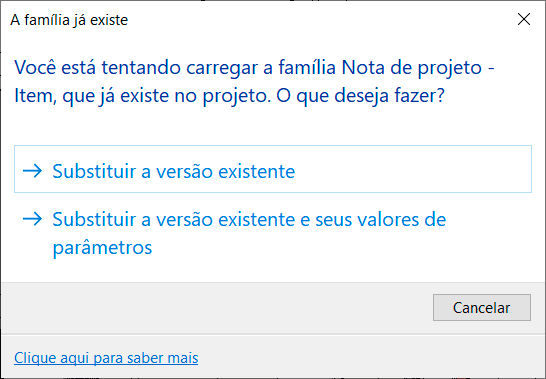Replace the family version and its parameter values
Screen dimensions: 546x379
[x=273, y=233]
